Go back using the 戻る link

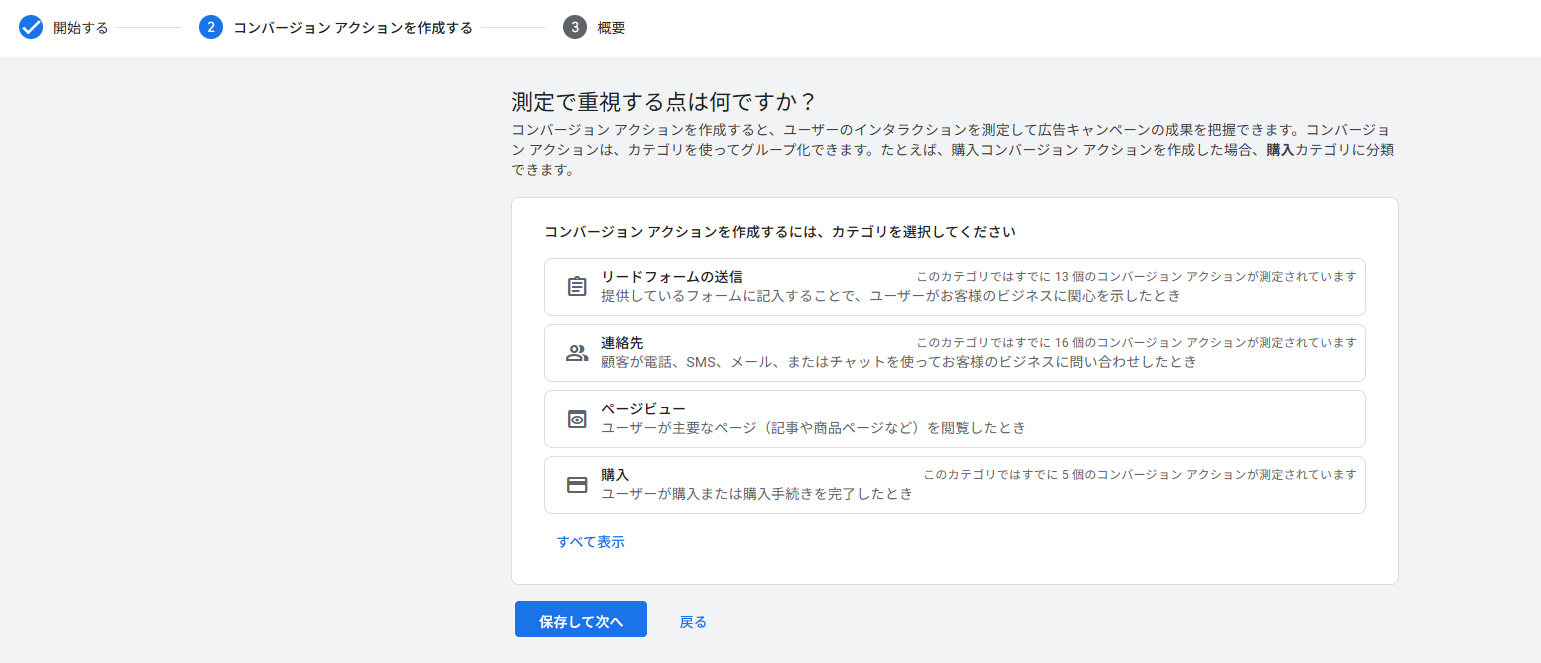(x=693, y=622)
